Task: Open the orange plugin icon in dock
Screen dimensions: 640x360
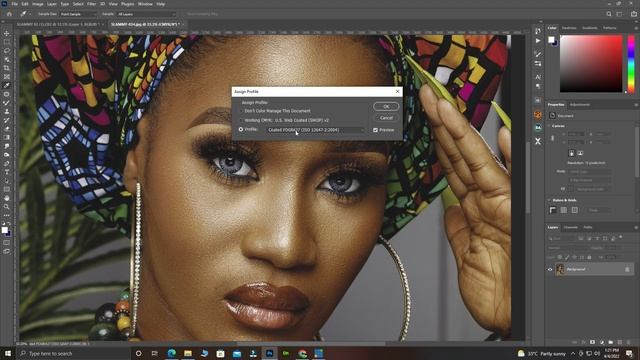Action: click(538, 115)
